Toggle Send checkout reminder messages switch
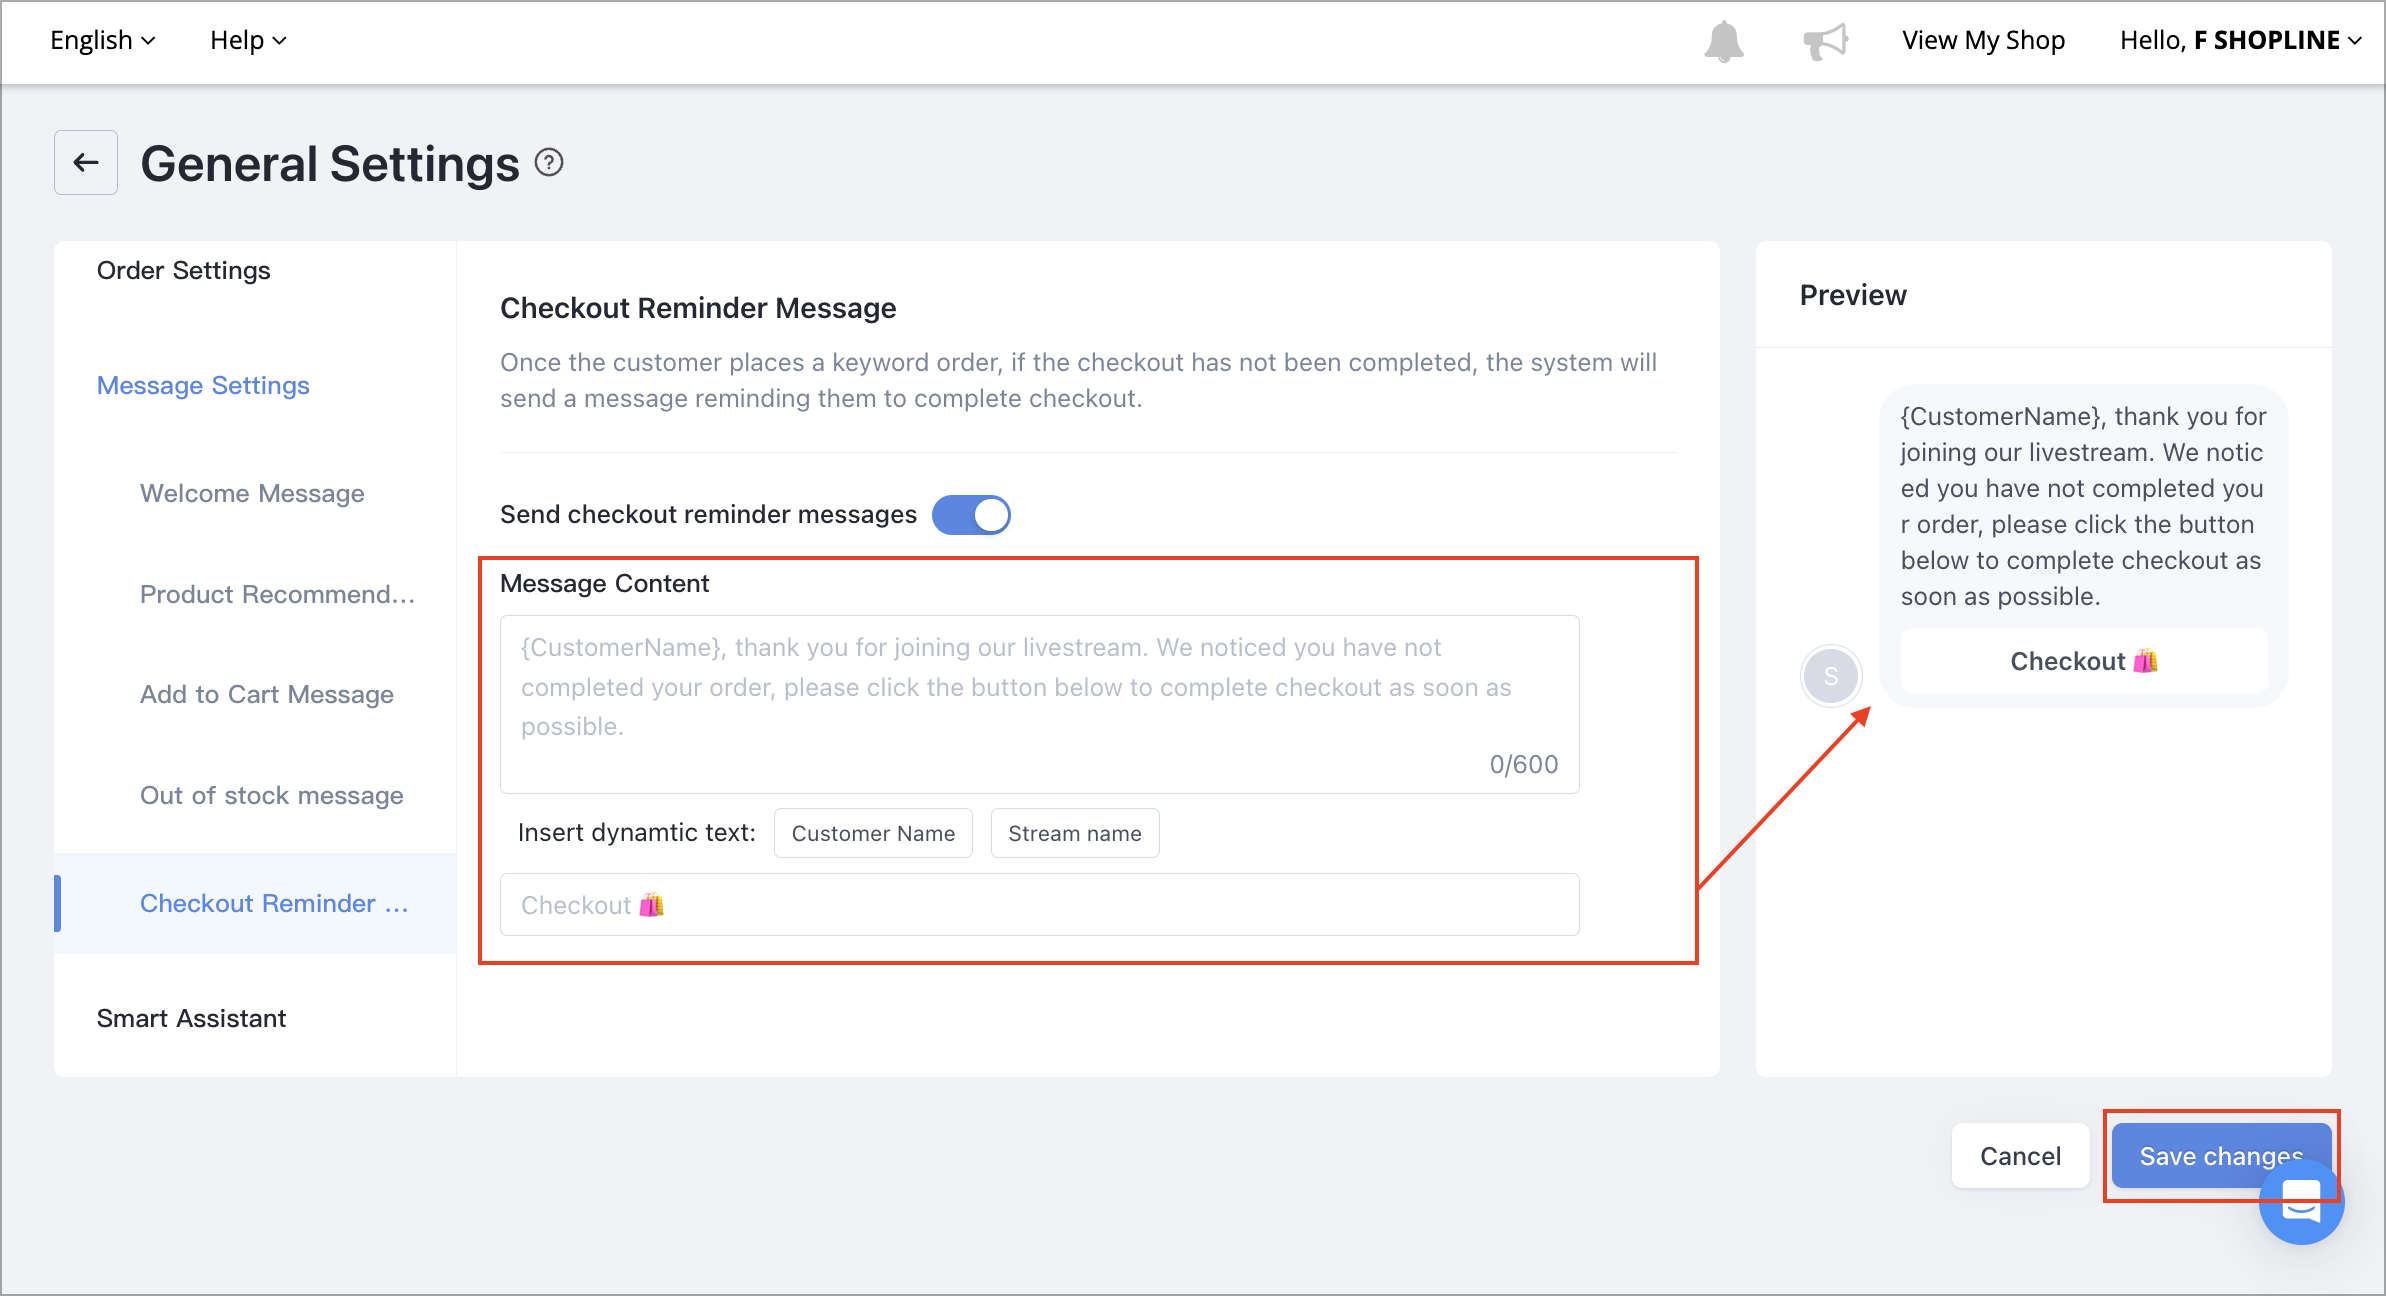Viewport: 2386px width, 1296px height. [x=971, y=515]
